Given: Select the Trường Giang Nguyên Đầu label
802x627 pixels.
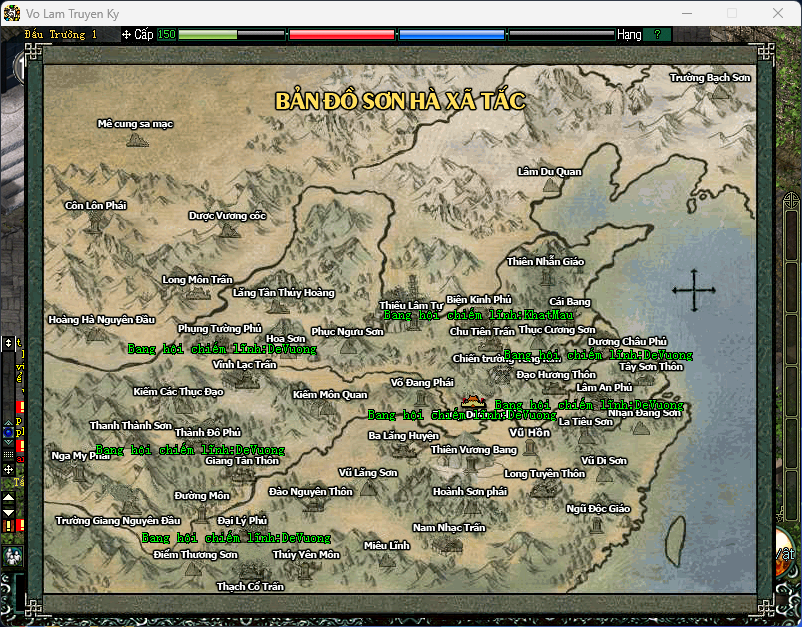Looking at the screenshot, I should [118, 521].
